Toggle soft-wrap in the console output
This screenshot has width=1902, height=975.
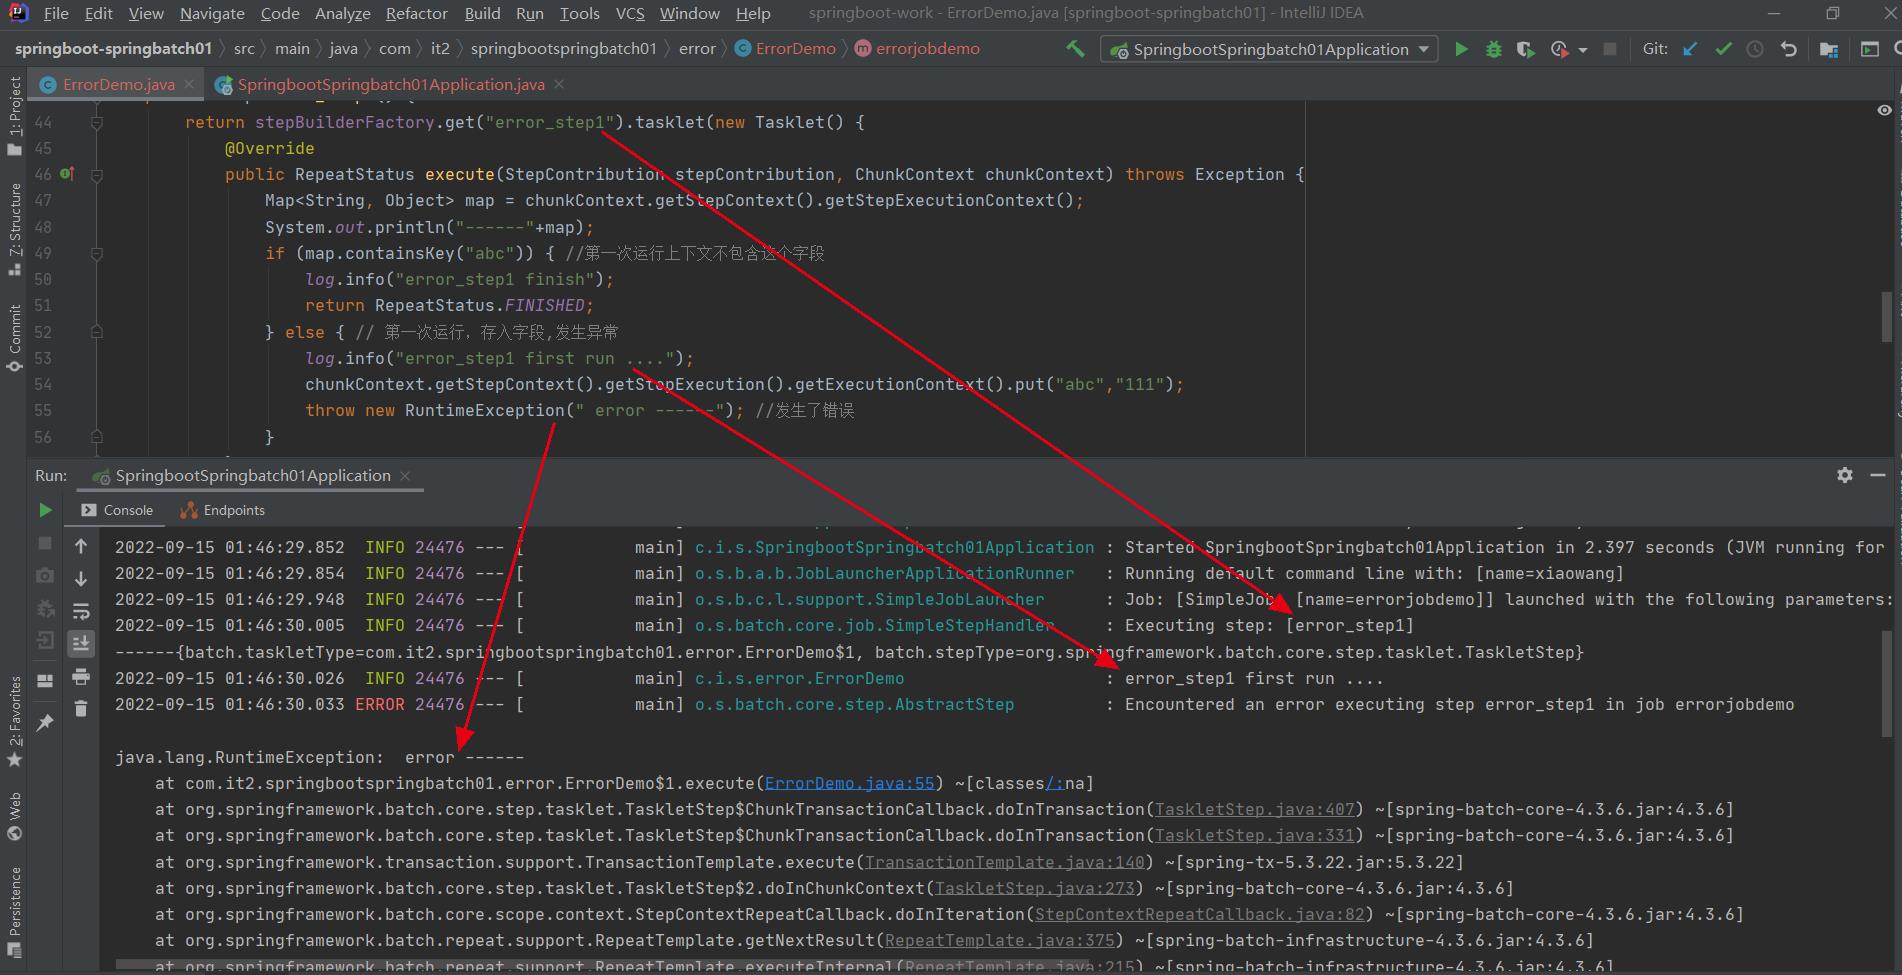click(81, 611)
